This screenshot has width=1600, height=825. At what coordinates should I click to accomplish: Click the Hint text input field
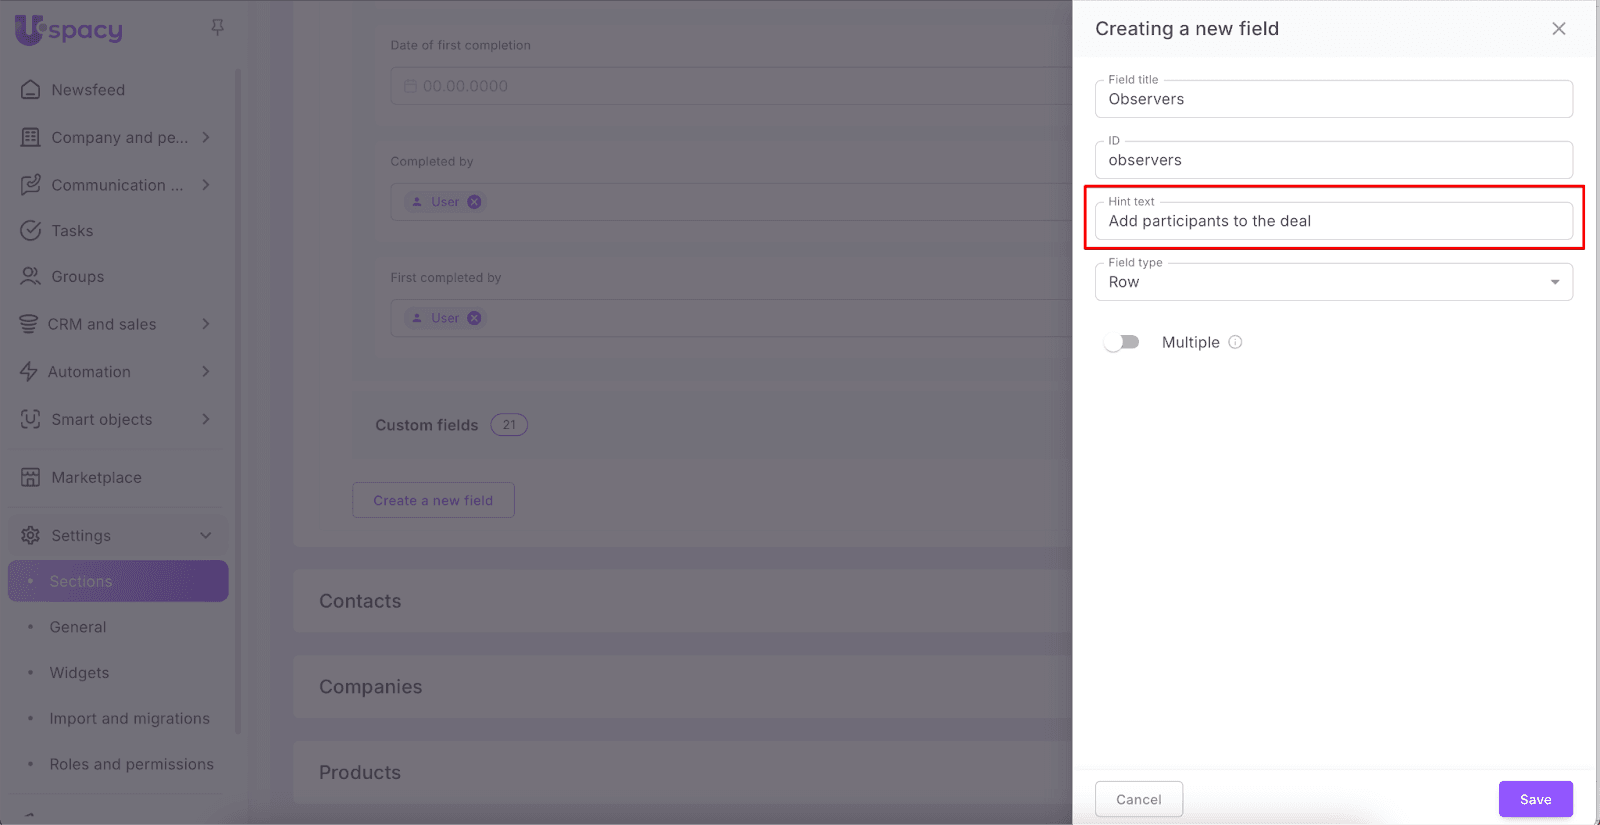point(1333,221)
